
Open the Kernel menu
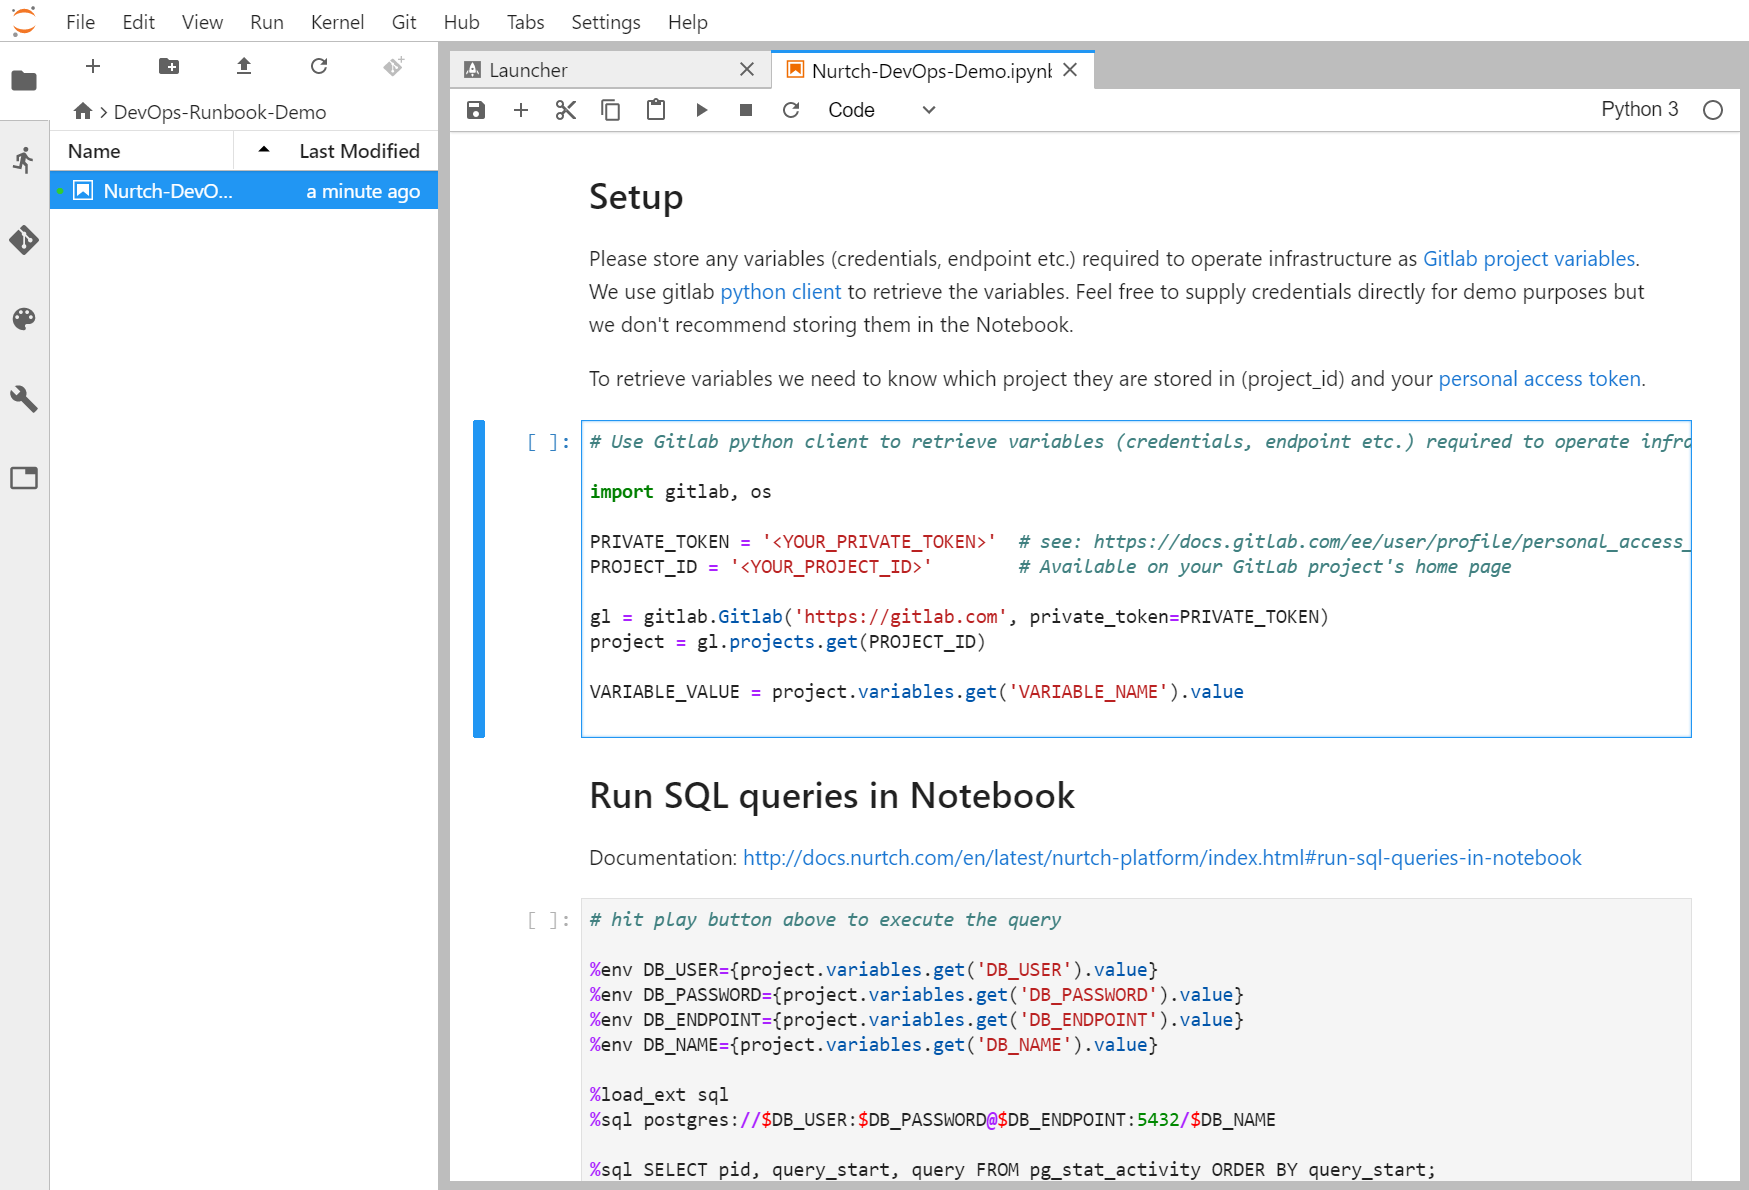coord(337,22)
